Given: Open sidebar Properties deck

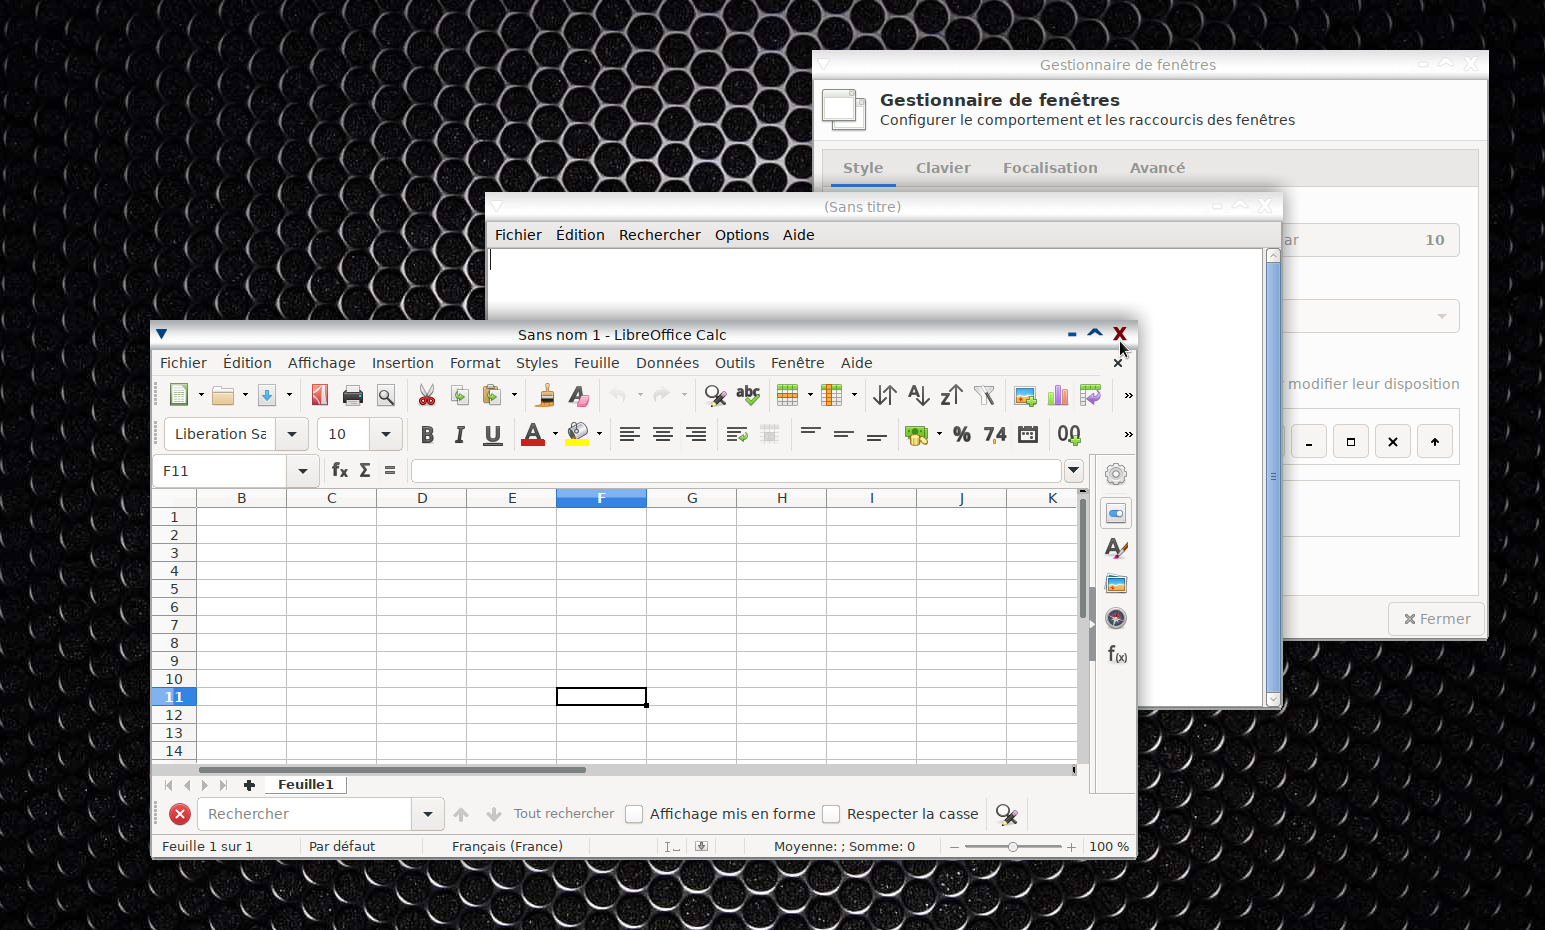Looking at the screenshot, I should click(1116, 513).
